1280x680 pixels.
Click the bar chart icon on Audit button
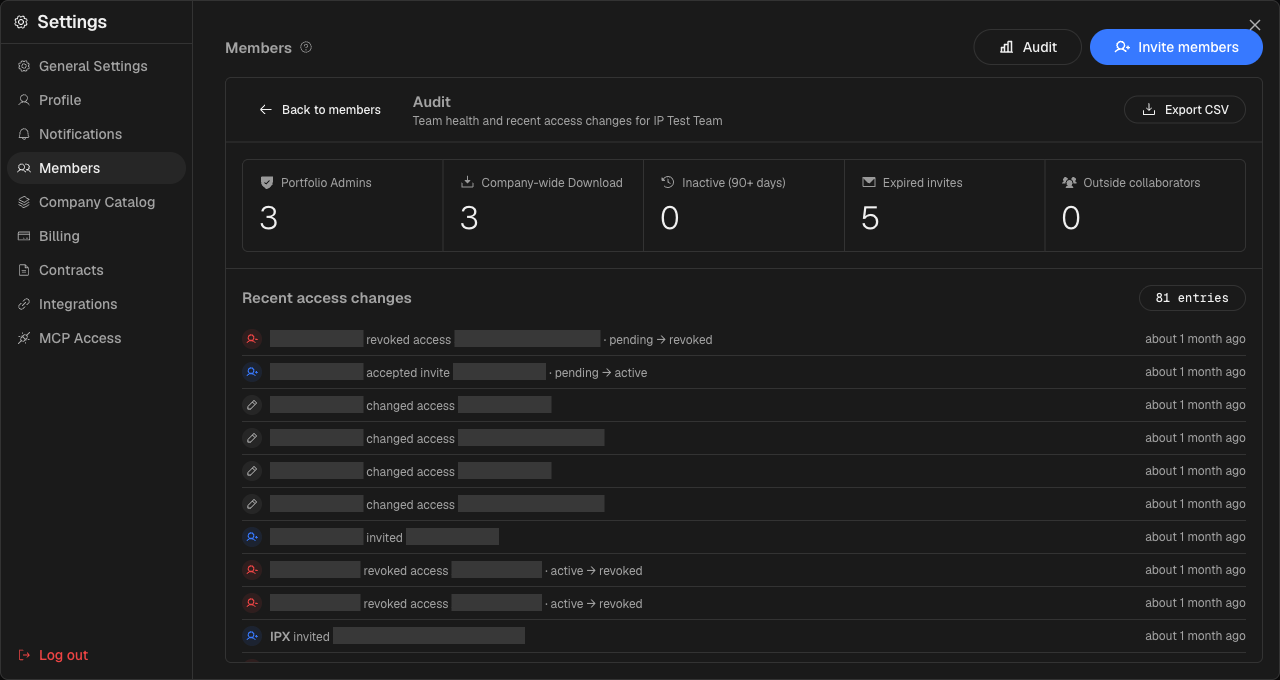(1007, 47)
